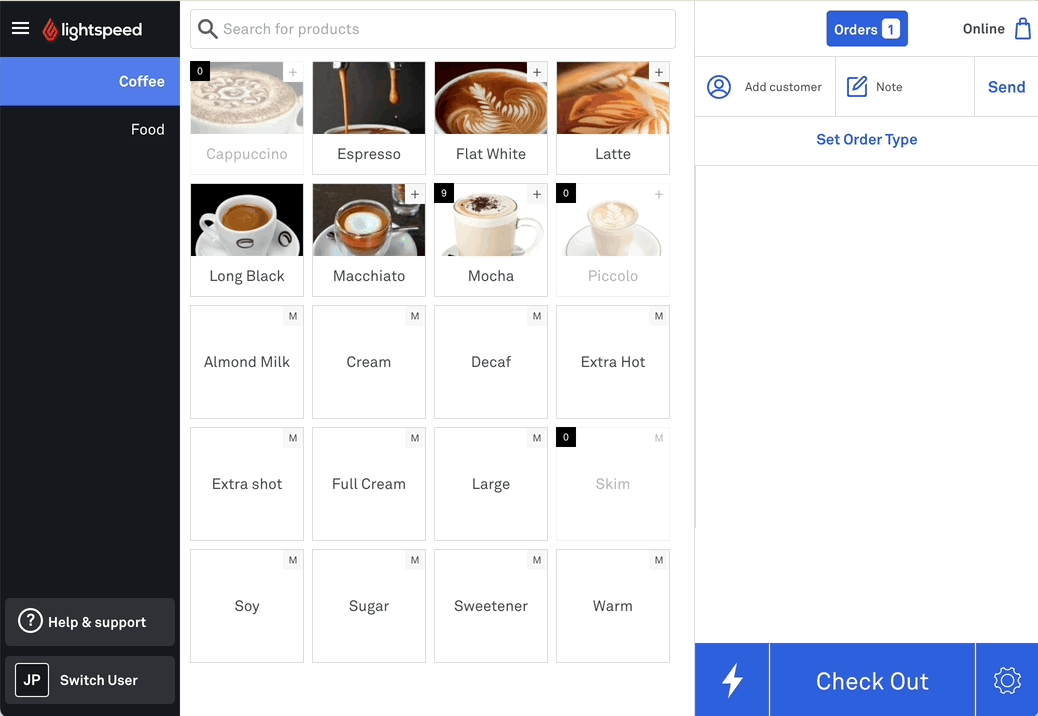Open the Set Order Type link

pos(866,140)
